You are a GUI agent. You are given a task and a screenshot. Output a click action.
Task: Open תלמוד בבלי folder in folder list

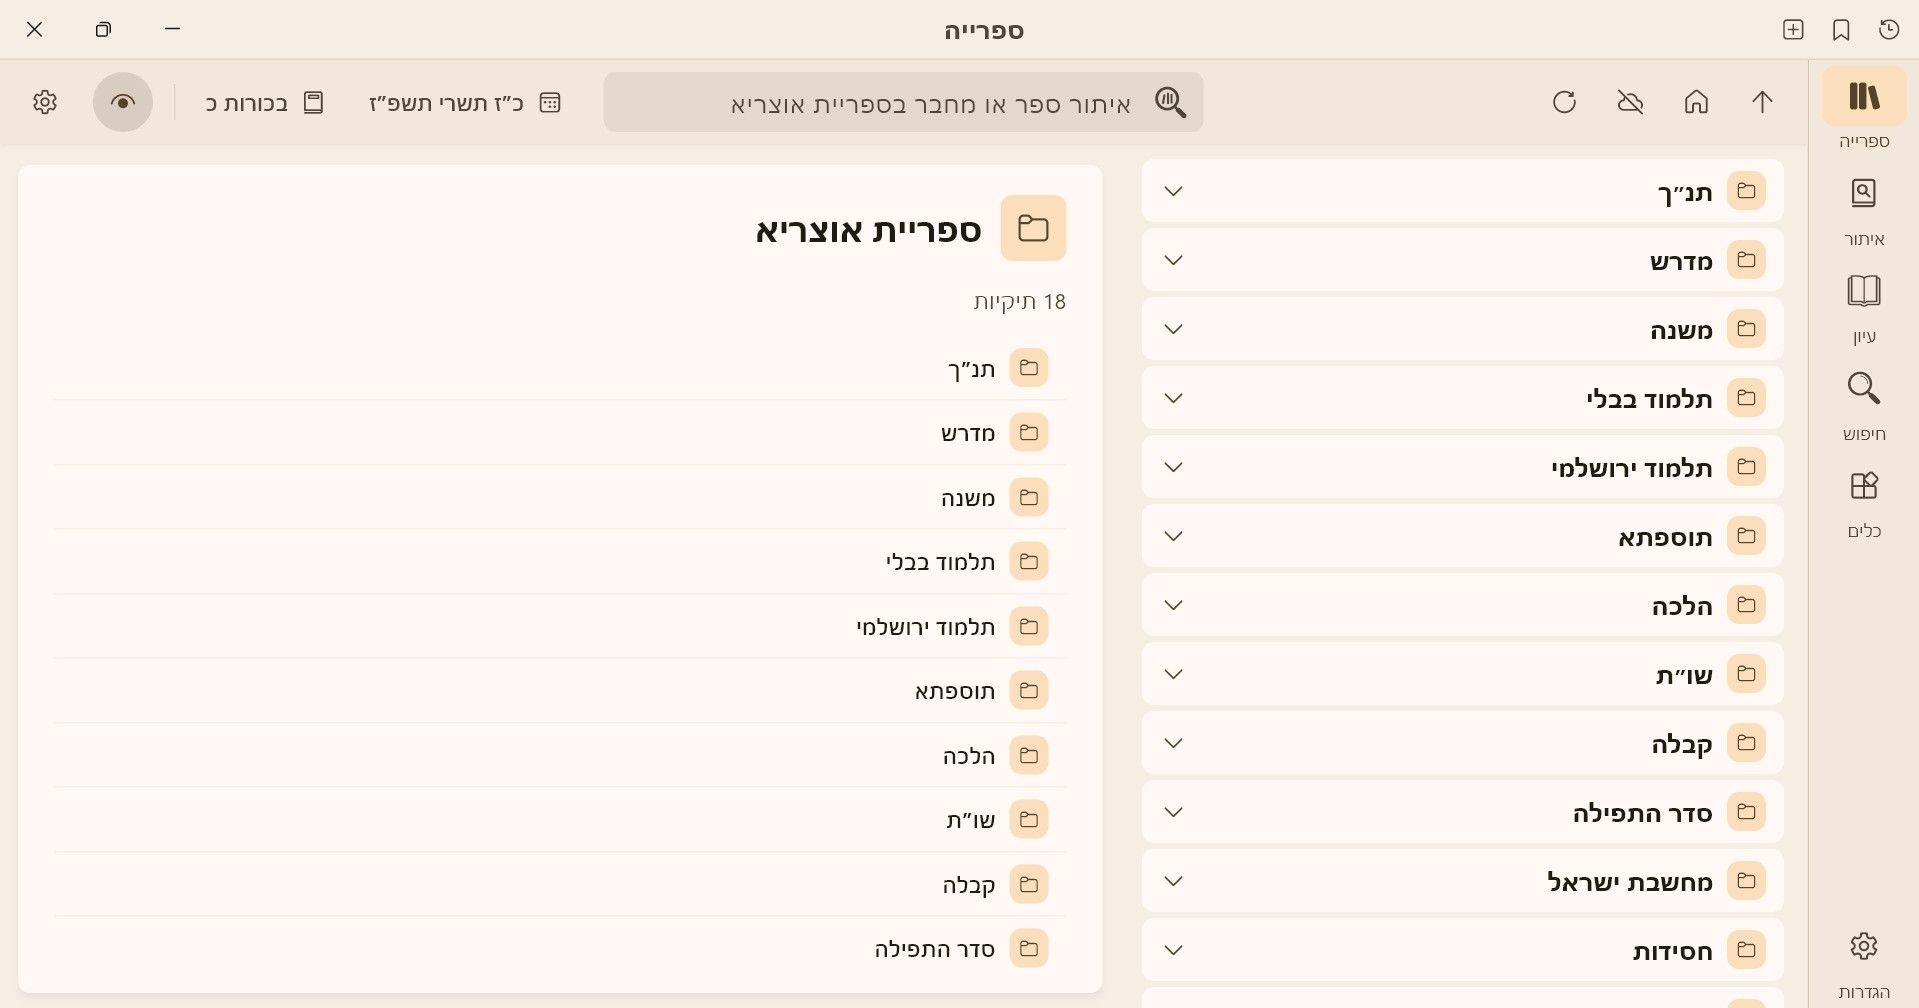[x=560, y=562]
